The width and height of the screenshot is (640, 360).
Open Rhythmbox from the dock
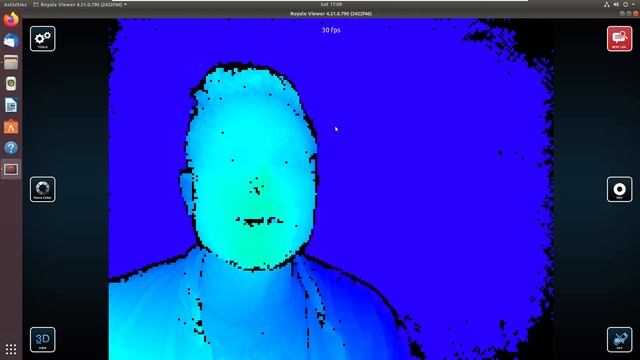click(11, 84)
